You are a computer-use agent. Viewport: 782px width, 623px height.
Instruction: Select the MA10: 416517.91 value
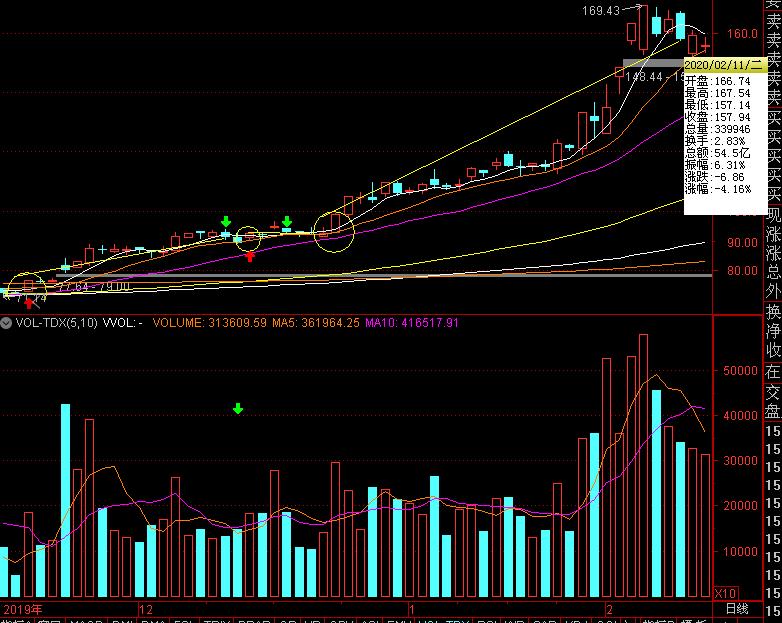(x=412, y=323)
